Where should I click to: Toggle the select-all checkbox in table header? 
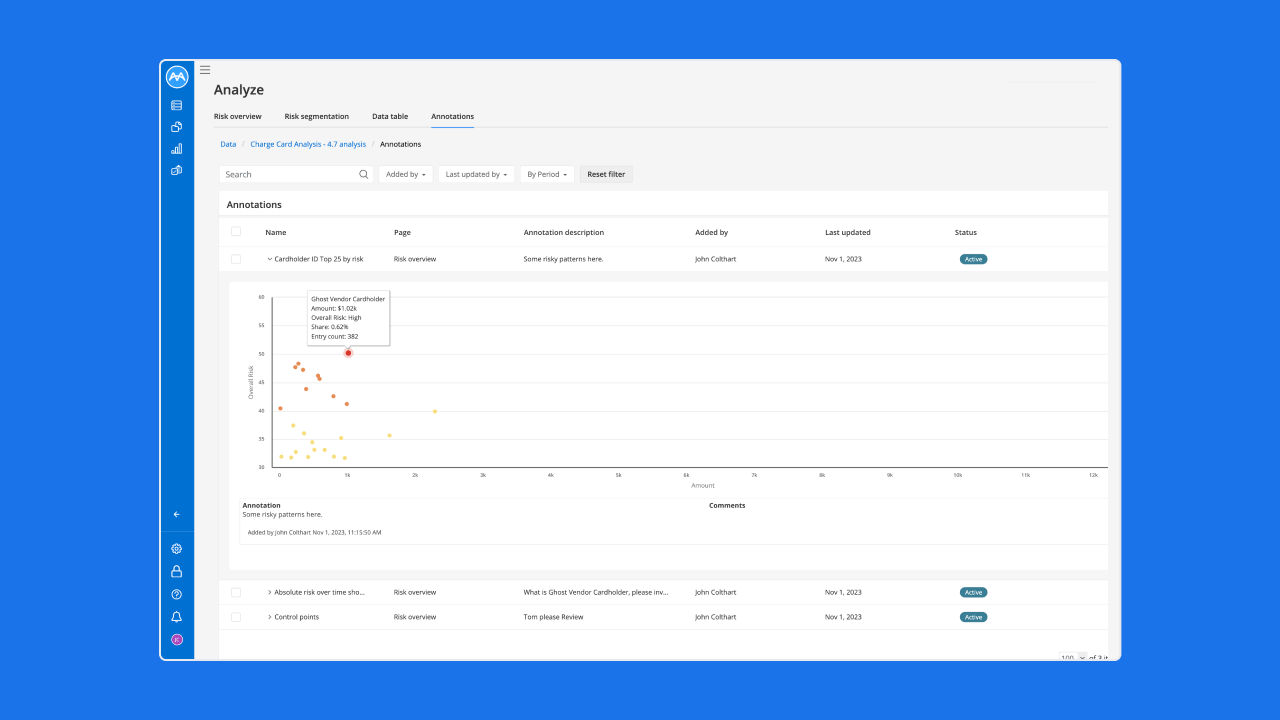236,232
